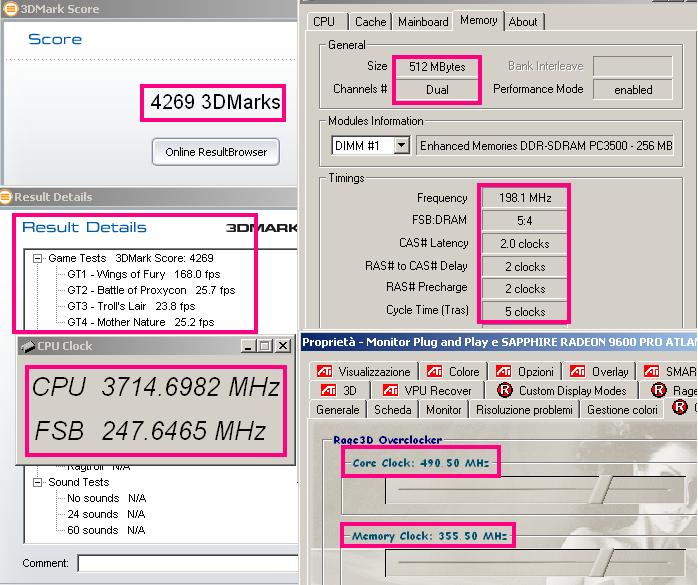The width and height of the screenshot is (698, 585).
Task: Click Rage3D icon on Custom Display Modes
Action: [x=504, y=390]
